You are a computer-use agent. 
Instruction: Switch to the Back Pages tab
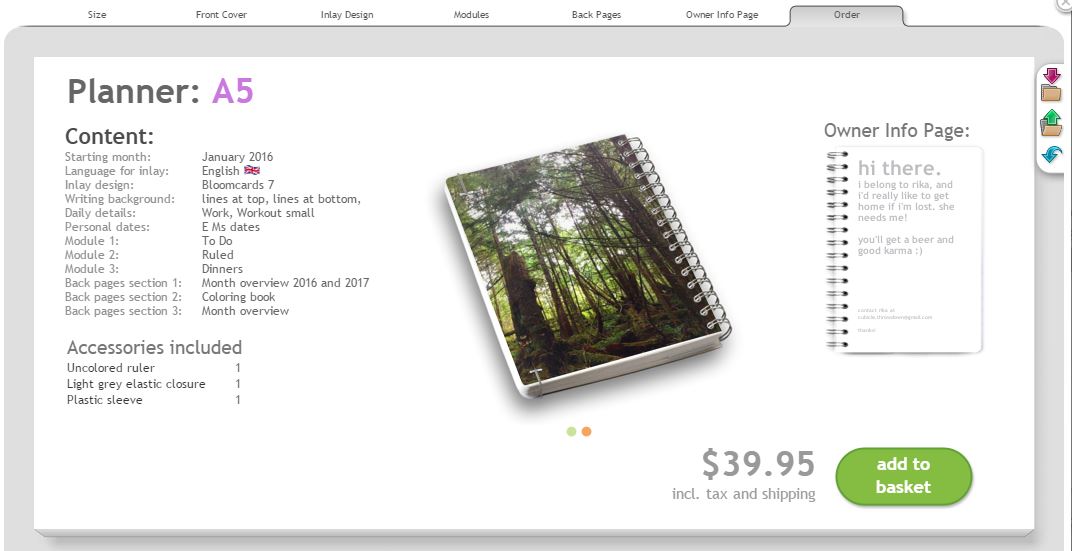pos(596,14)
